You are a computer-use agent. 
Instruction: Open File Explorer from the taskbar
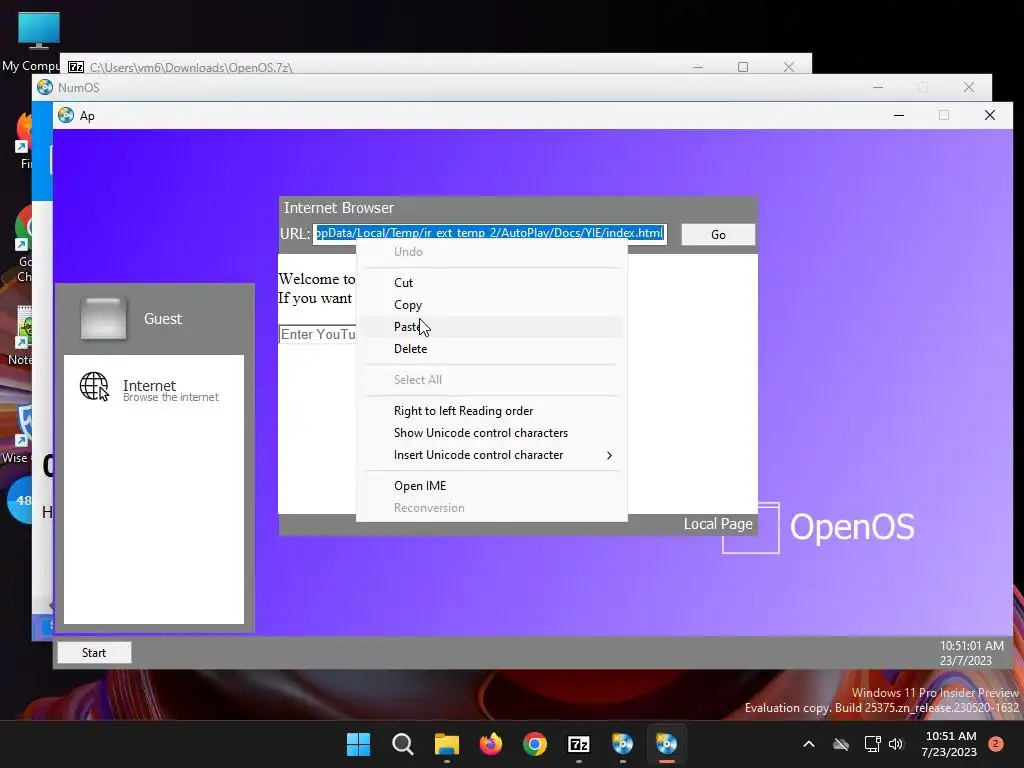coord(447,744)
